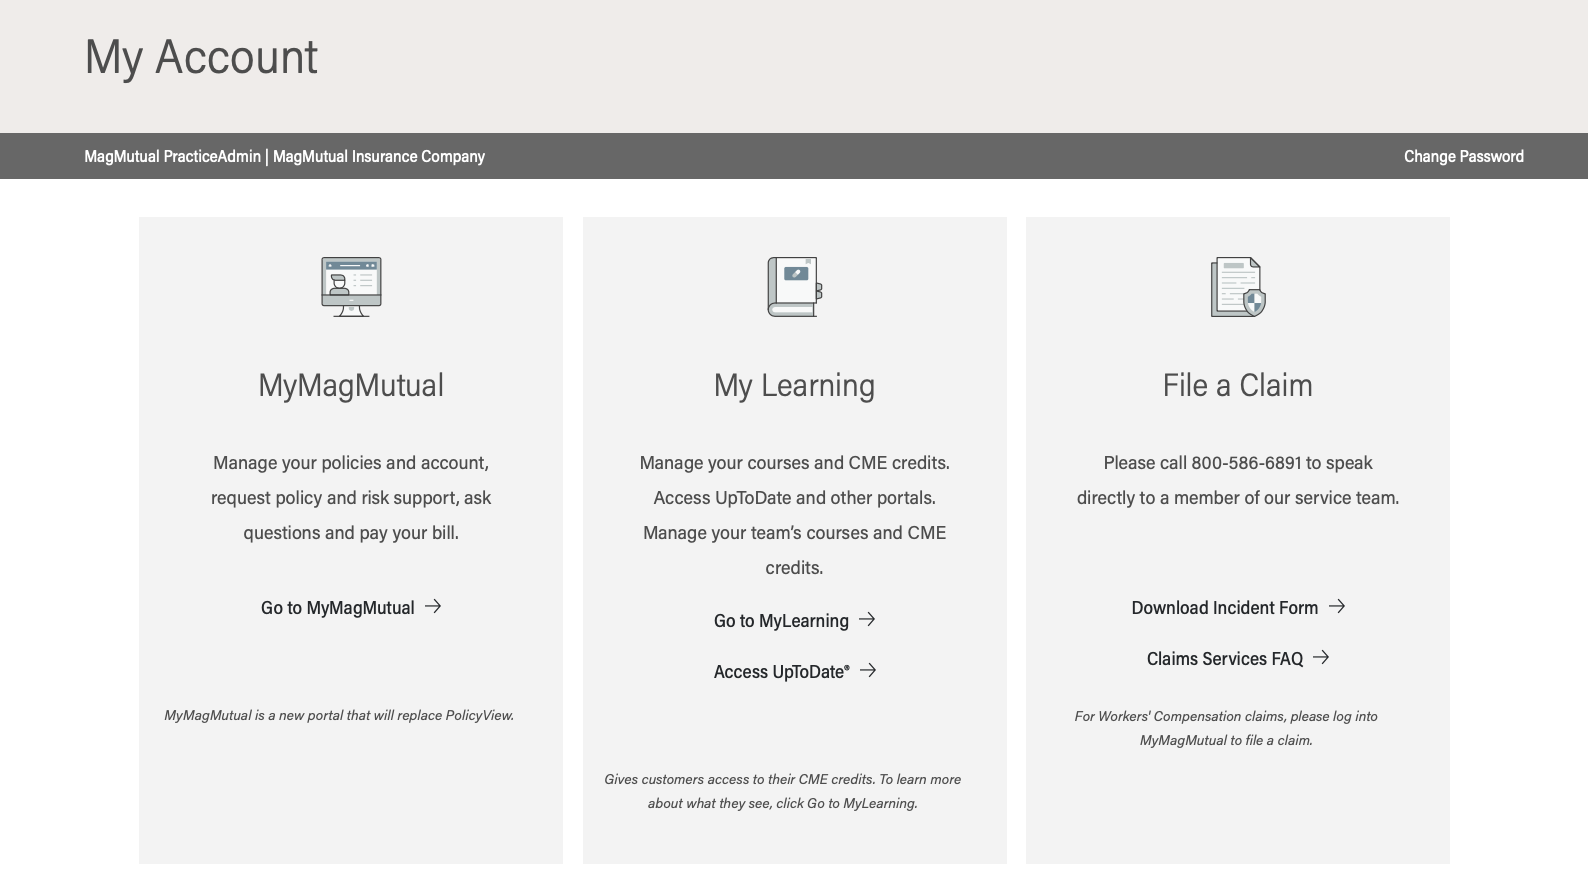Click the File a Claim card title
Image resolution: width=1588 pixels, height=893 pixels.
tap(1238, 385)
